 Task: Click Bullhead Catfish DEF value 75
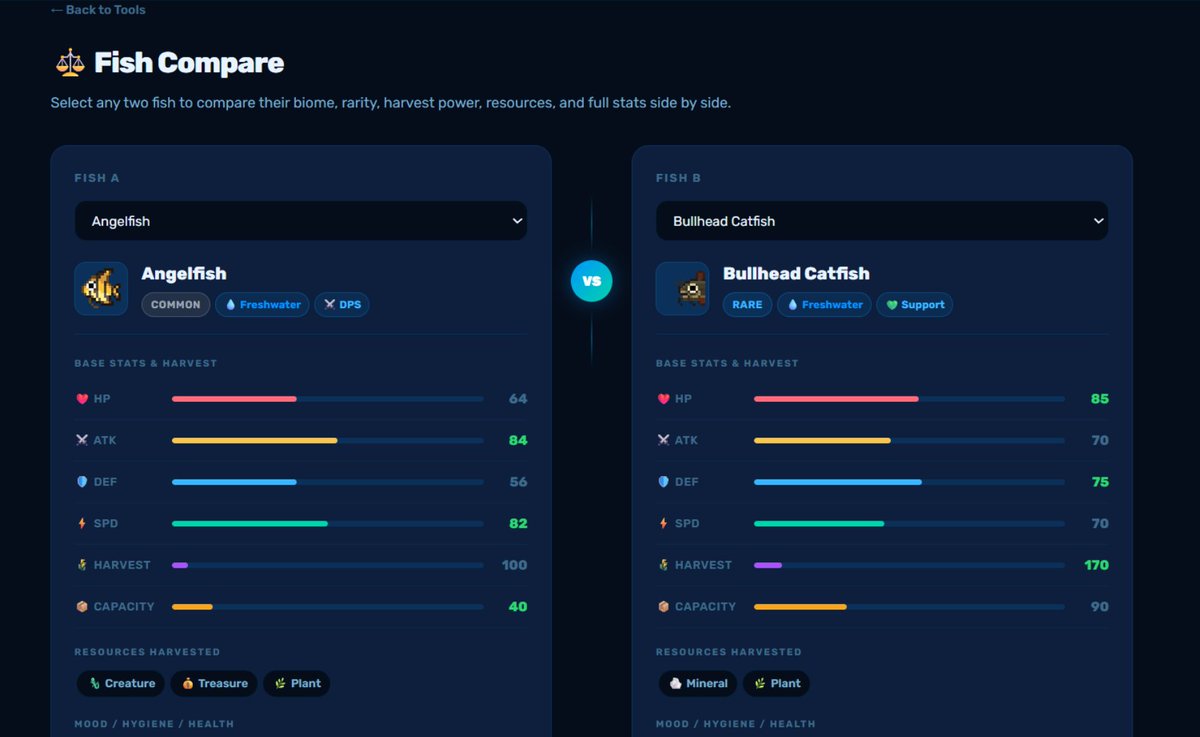coord(1100,482)
